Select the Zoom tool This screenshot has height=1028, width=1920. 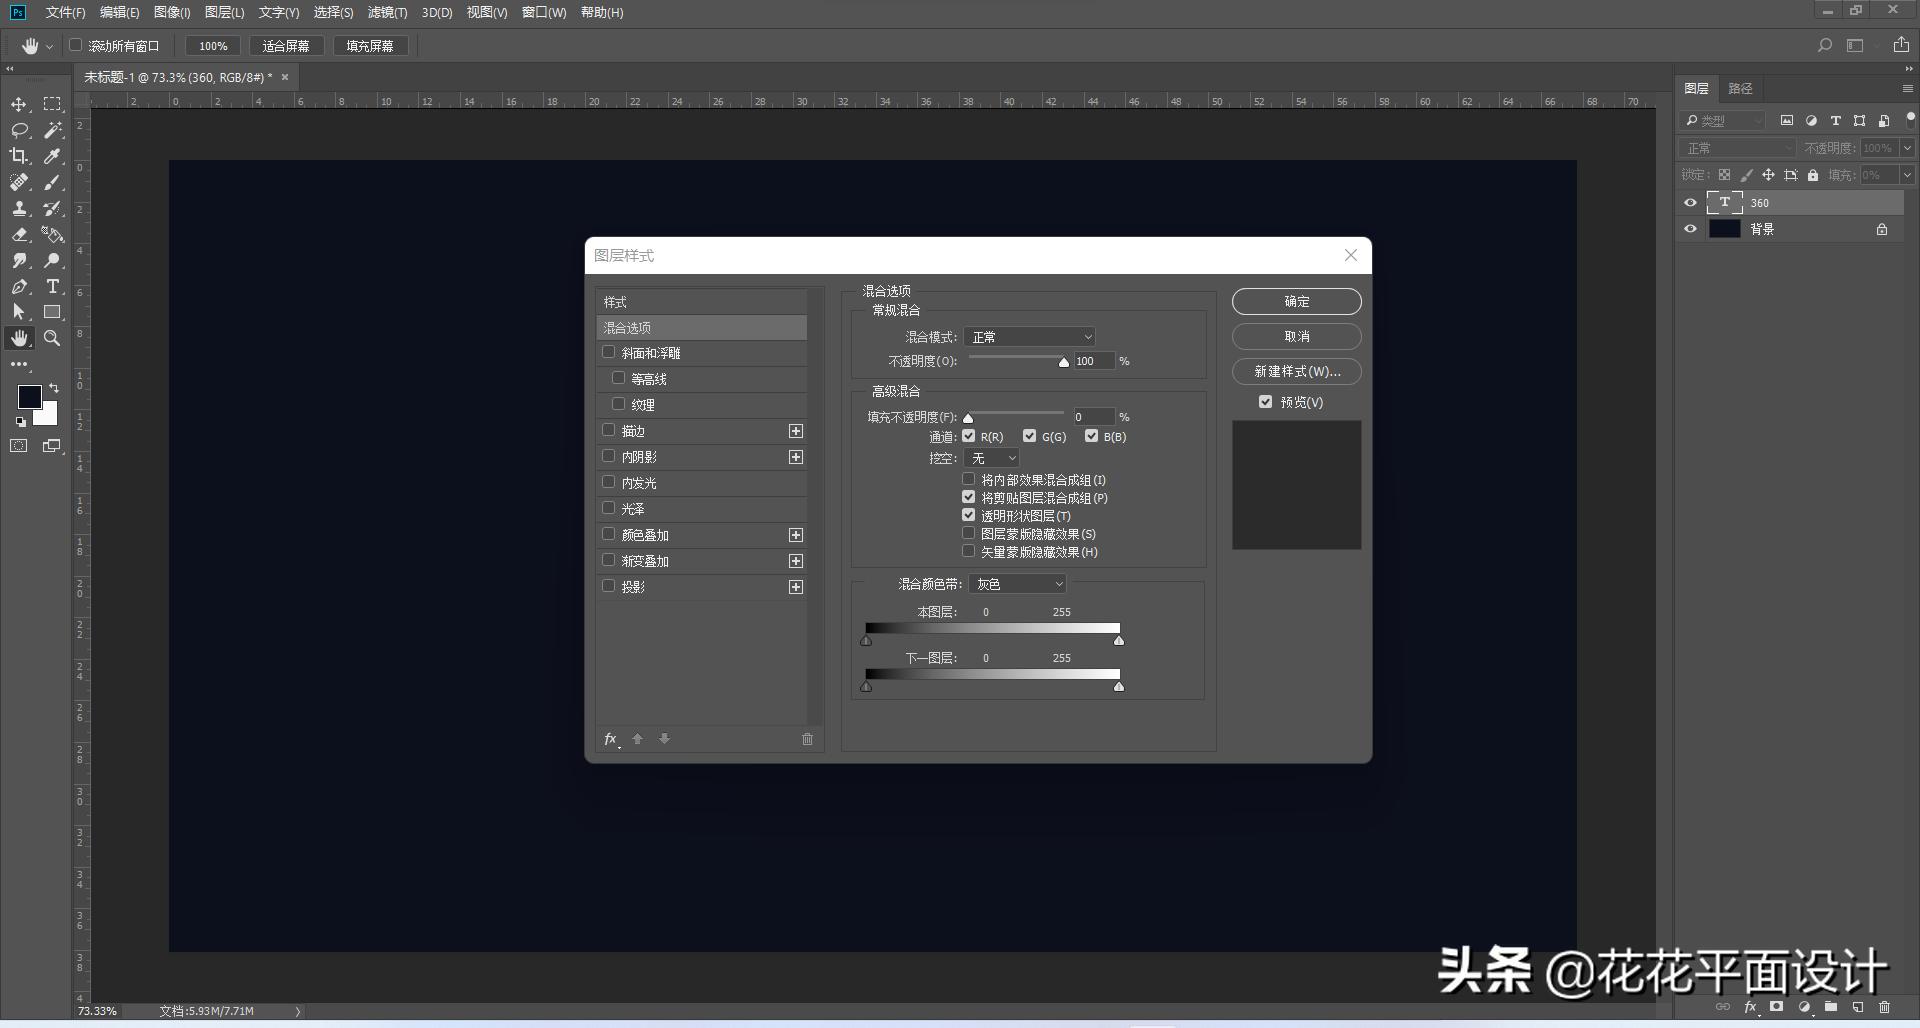52,338
